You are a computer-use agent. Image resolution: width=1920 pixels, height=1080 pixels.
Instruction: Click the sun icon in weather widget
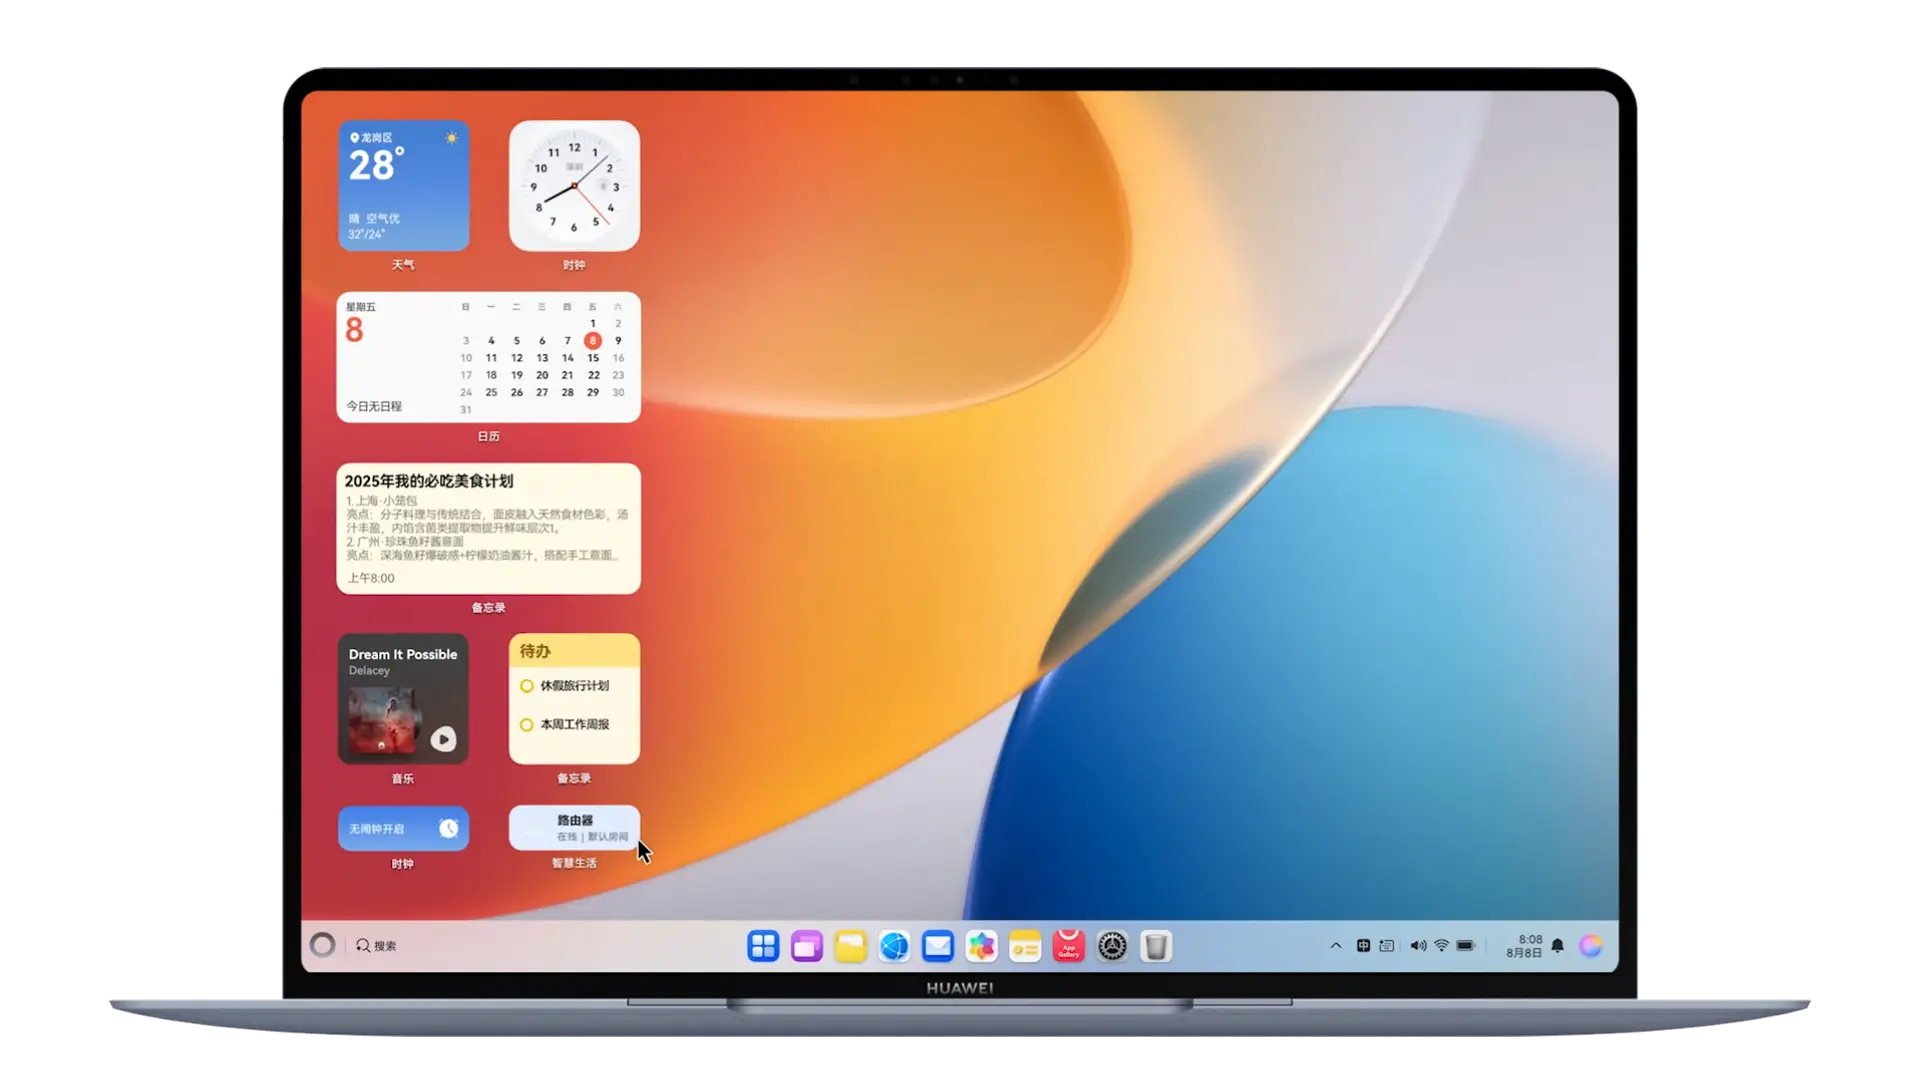pos(452,138)
